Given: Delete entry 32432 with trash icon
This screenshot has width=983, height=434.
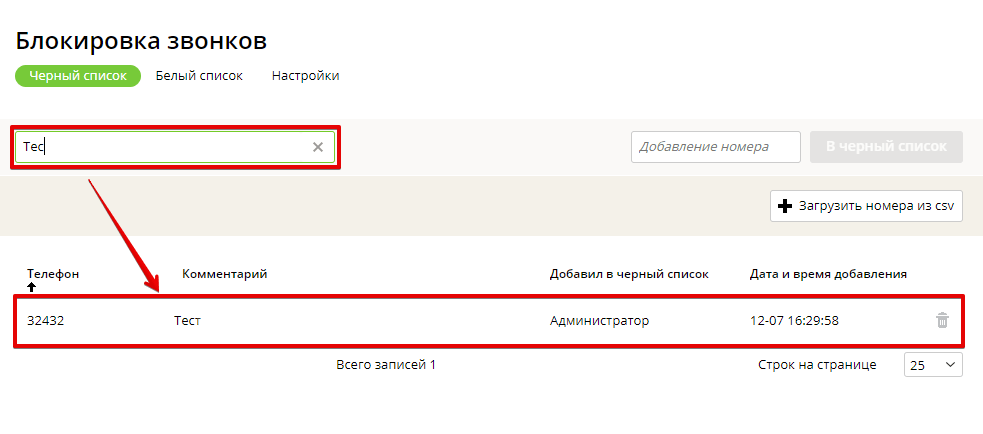Looking at the screenshot, I should [942, 321].
